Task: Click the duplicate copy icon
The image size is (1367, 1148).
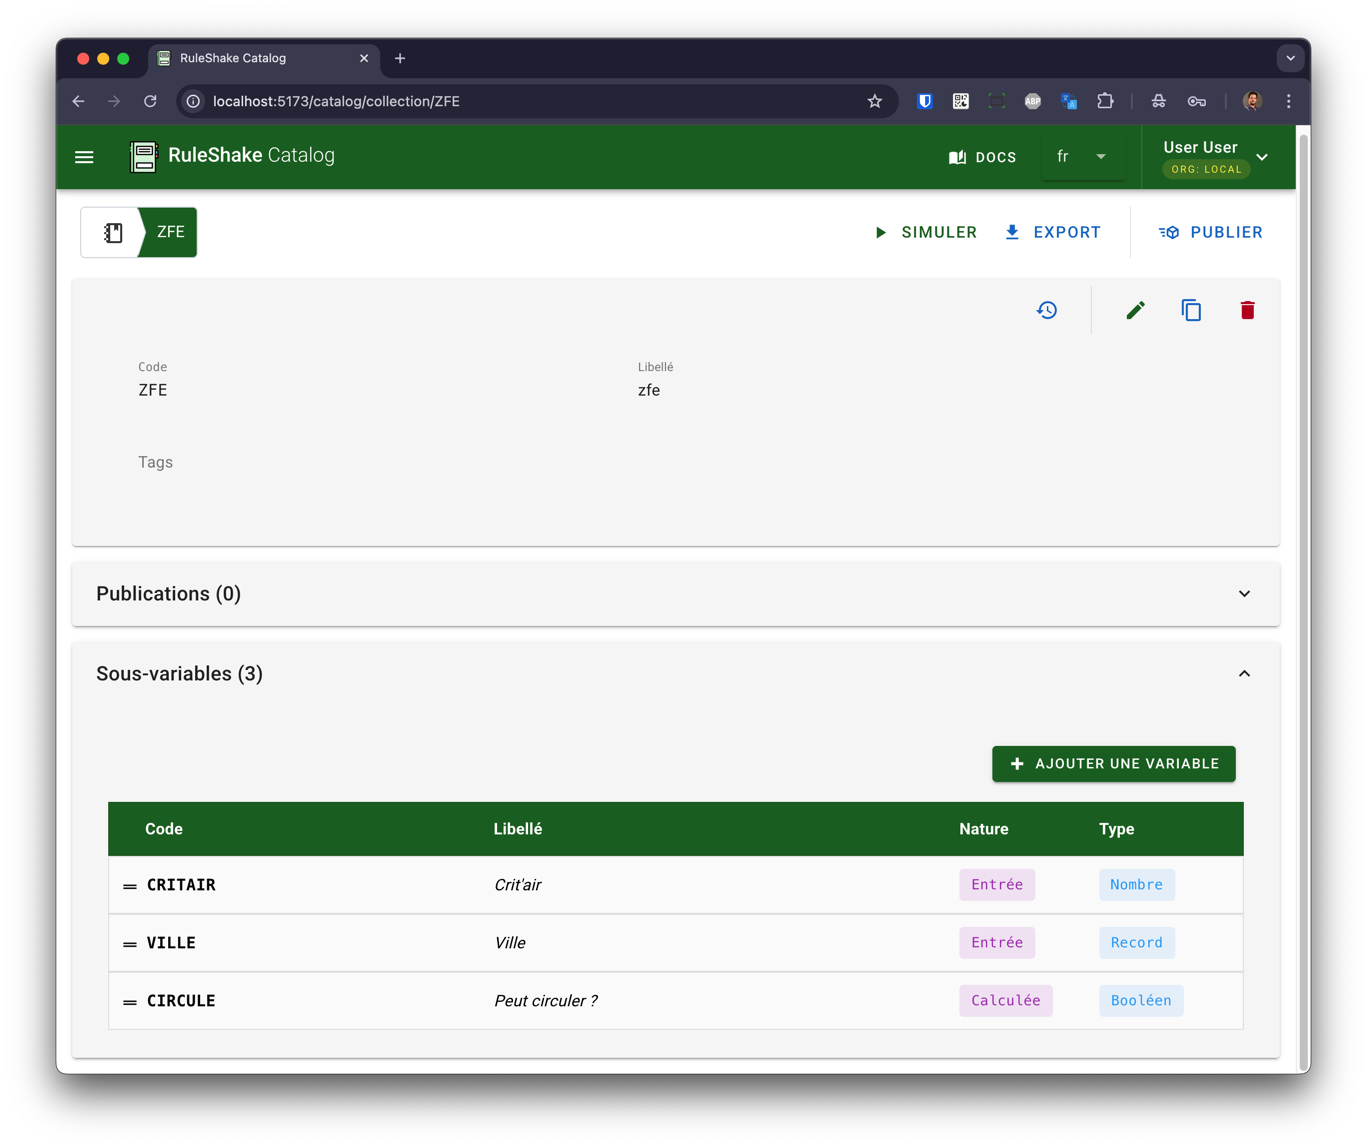Action: pyautogui.click(x=1191, y=310)
